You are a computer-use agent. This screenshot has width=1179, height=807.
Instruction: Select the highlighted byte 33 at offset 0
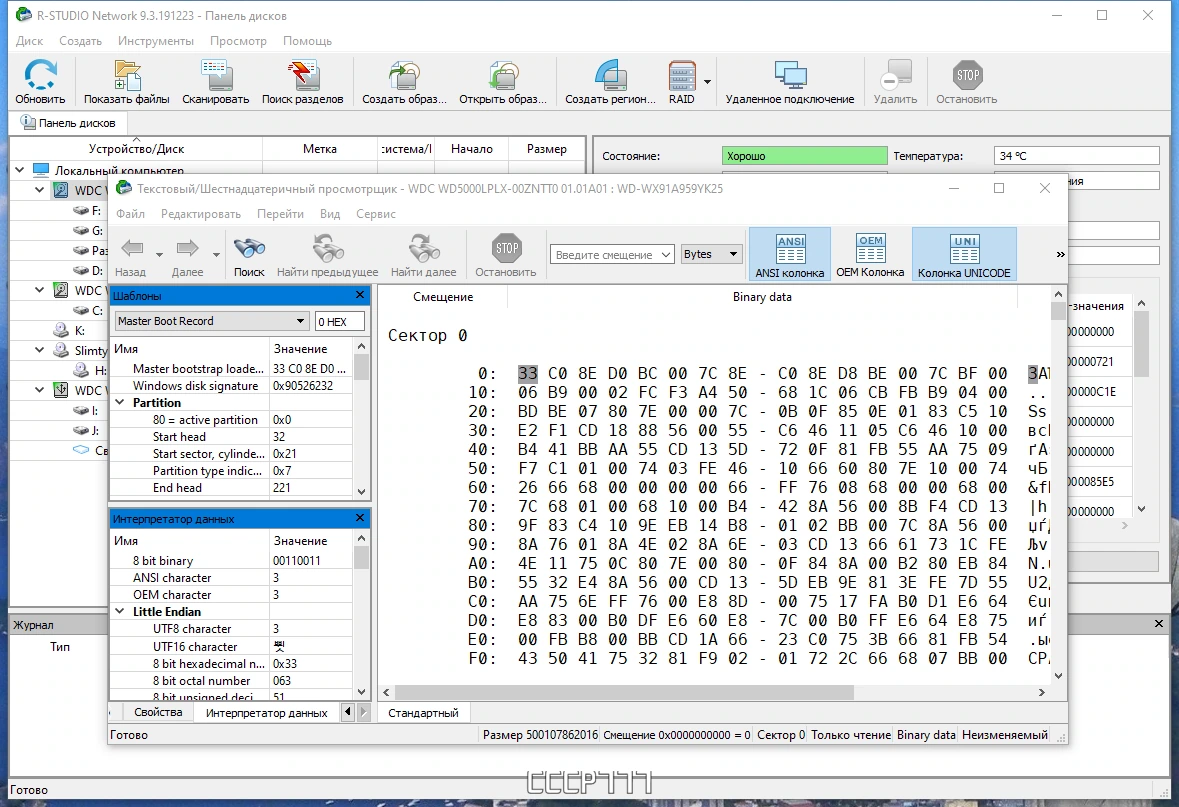528,373
